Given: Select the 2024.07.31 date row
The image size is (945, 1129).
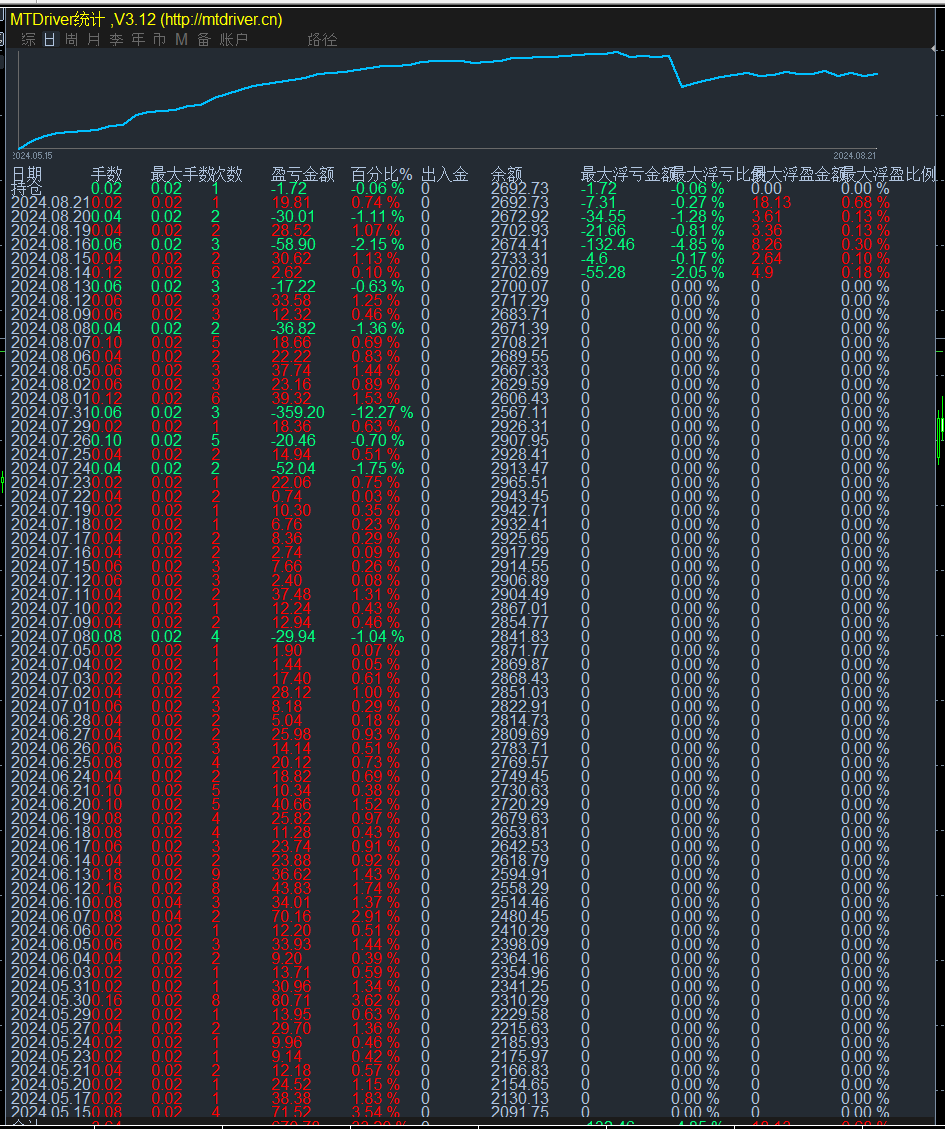Looking at the screenshot, I should pos(51,413).
